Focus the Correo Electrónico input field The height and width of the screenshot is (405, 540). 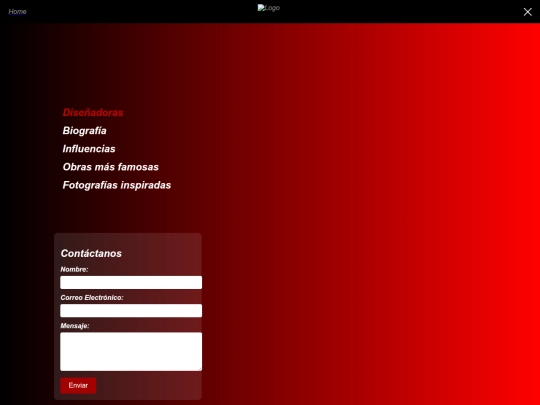click(x=131, y=311)
